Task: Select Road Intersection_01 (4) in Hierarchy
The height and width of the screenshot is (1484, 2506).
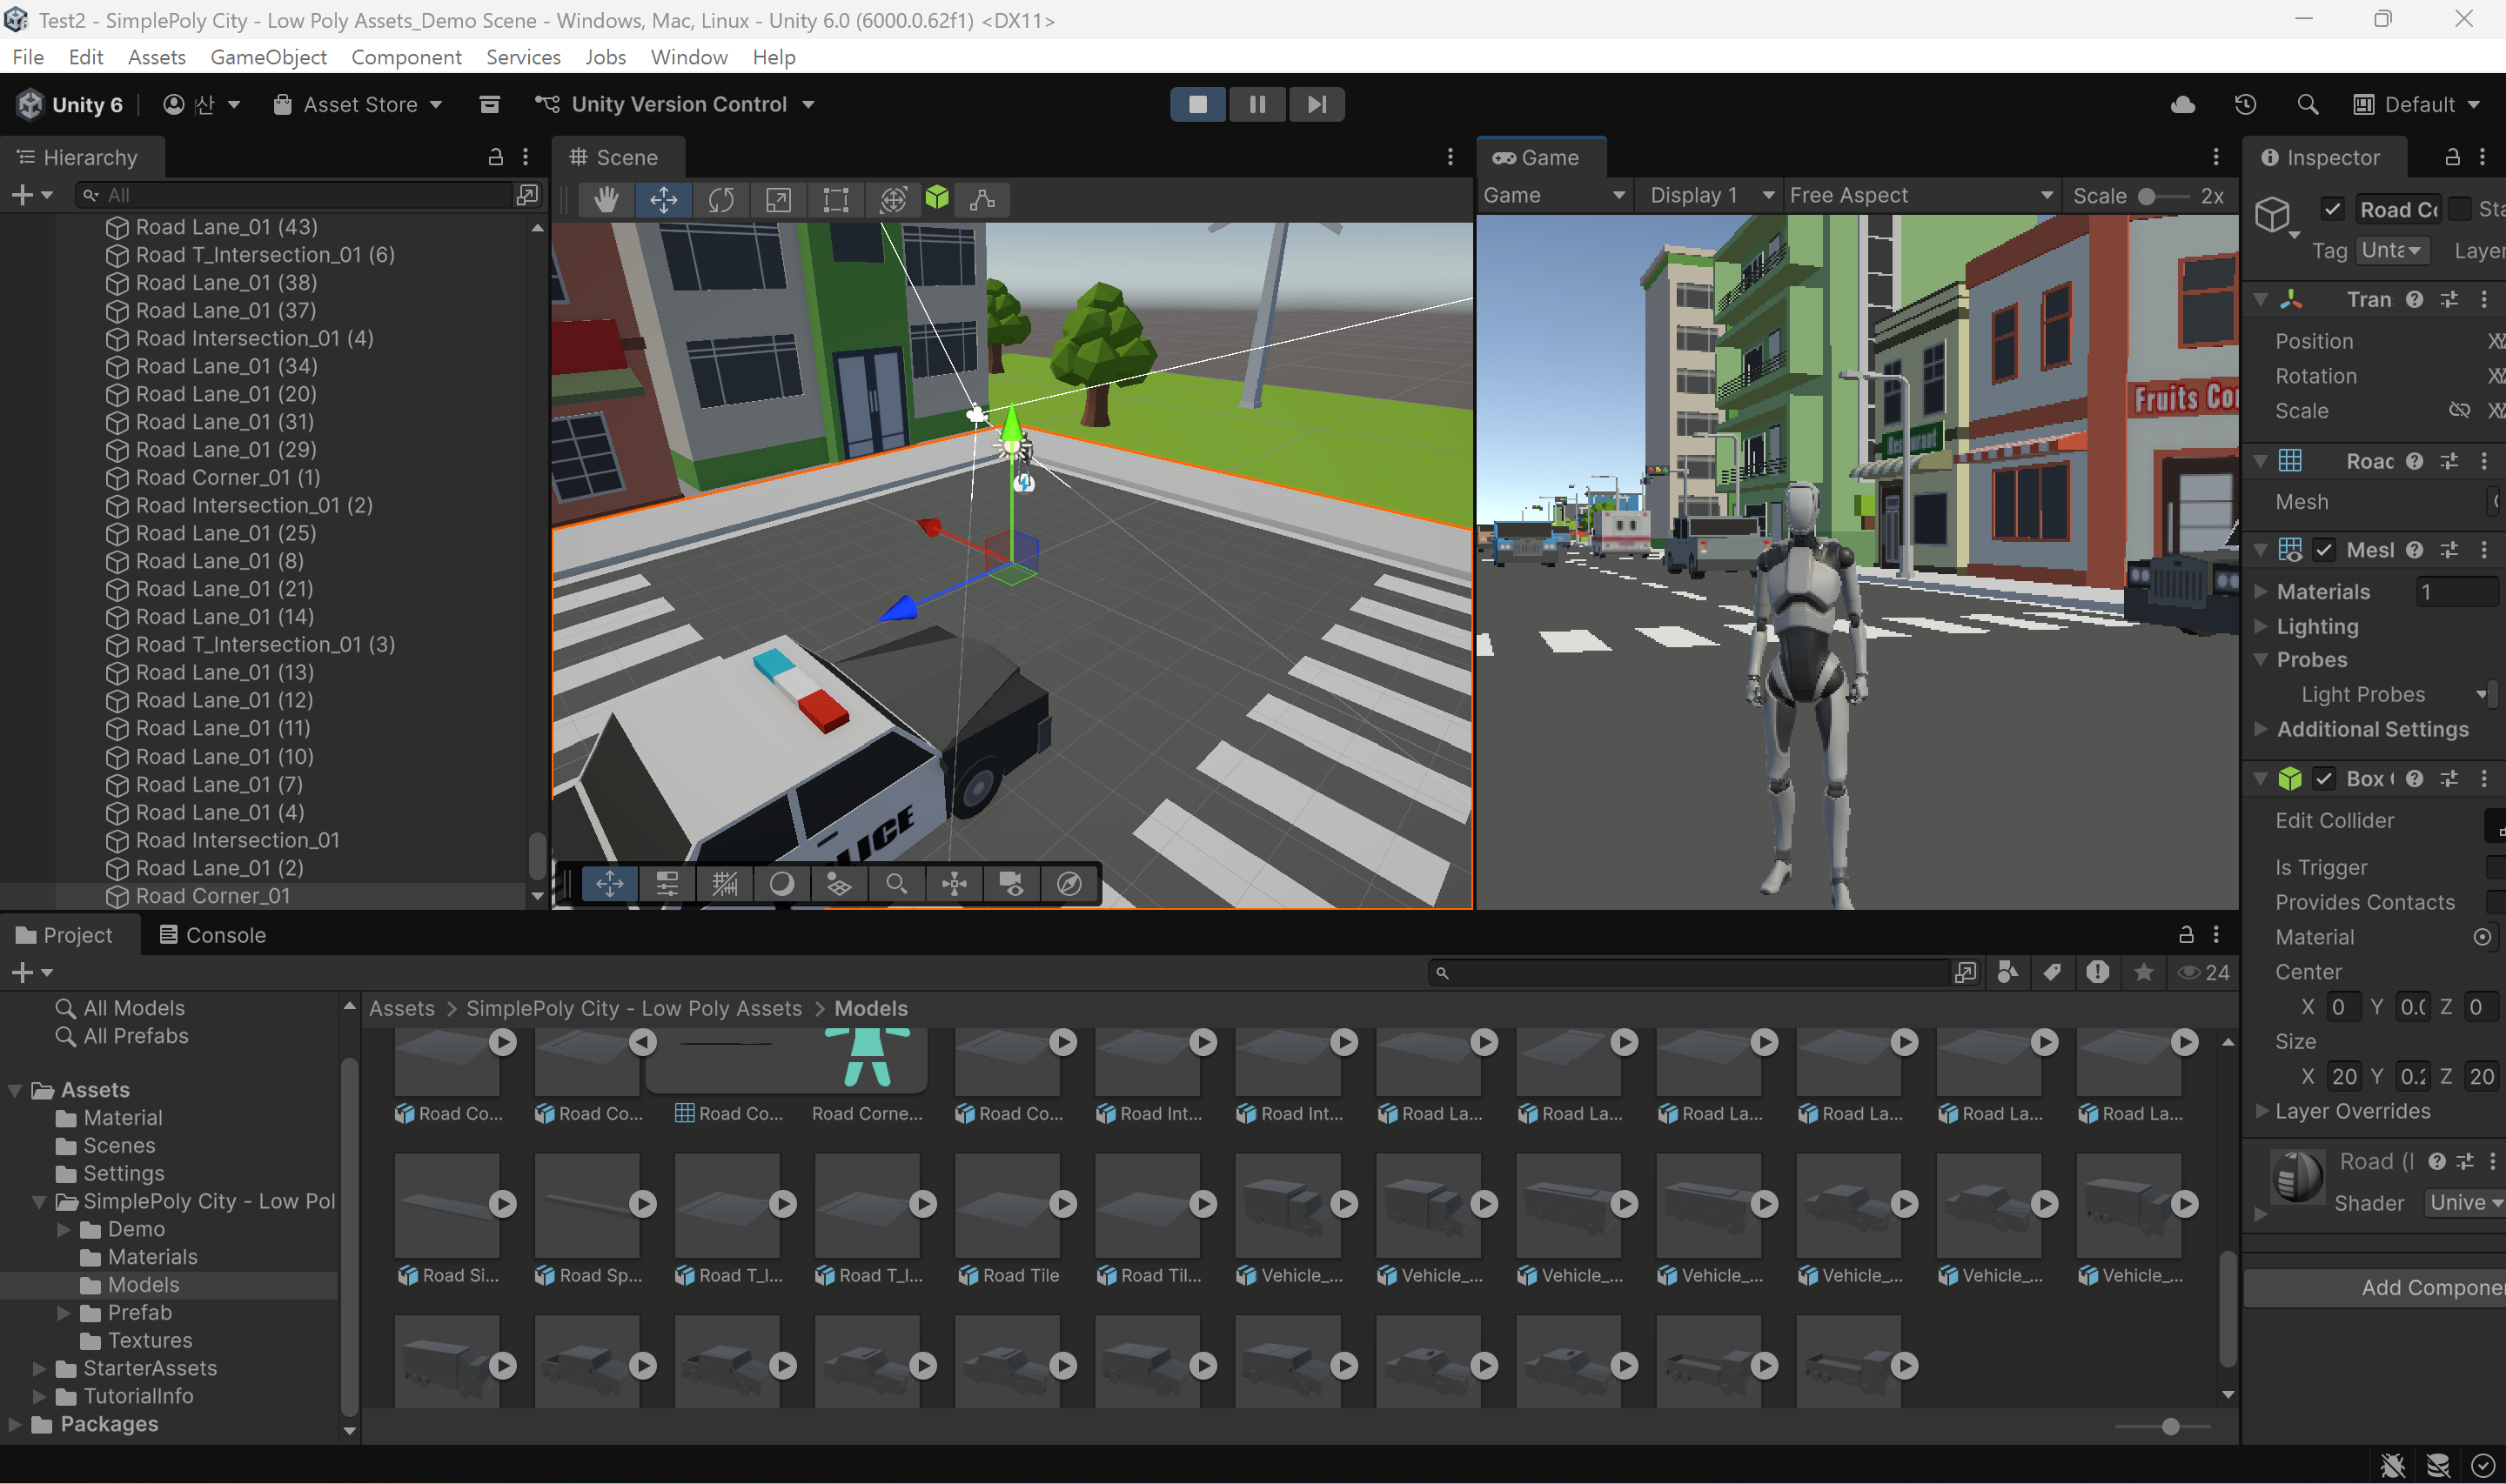Action: pyautogui.click(x=254, y=338)
